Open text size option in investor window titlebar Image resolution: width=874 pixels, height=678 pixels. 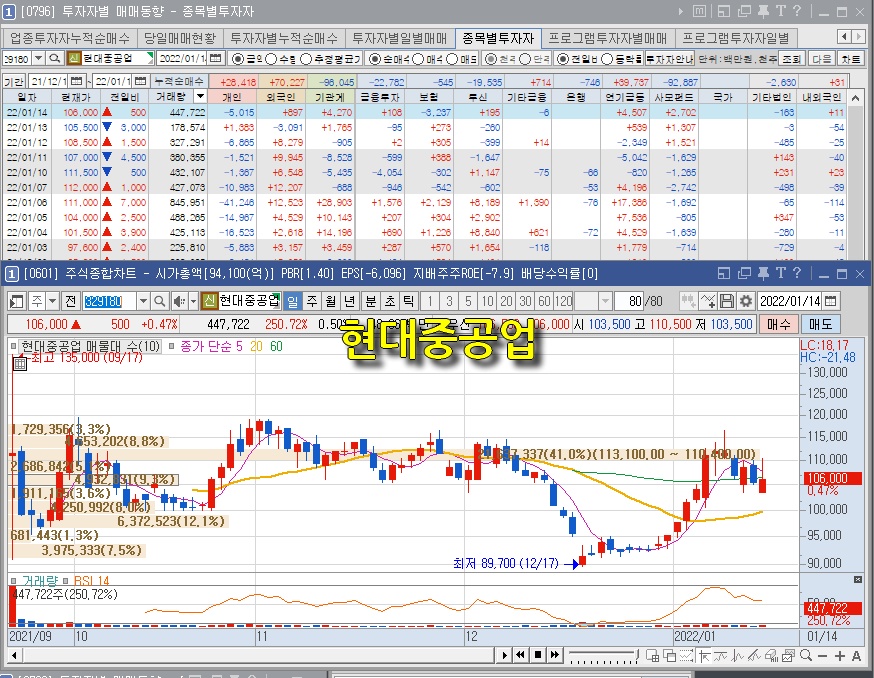pos(780,11)
